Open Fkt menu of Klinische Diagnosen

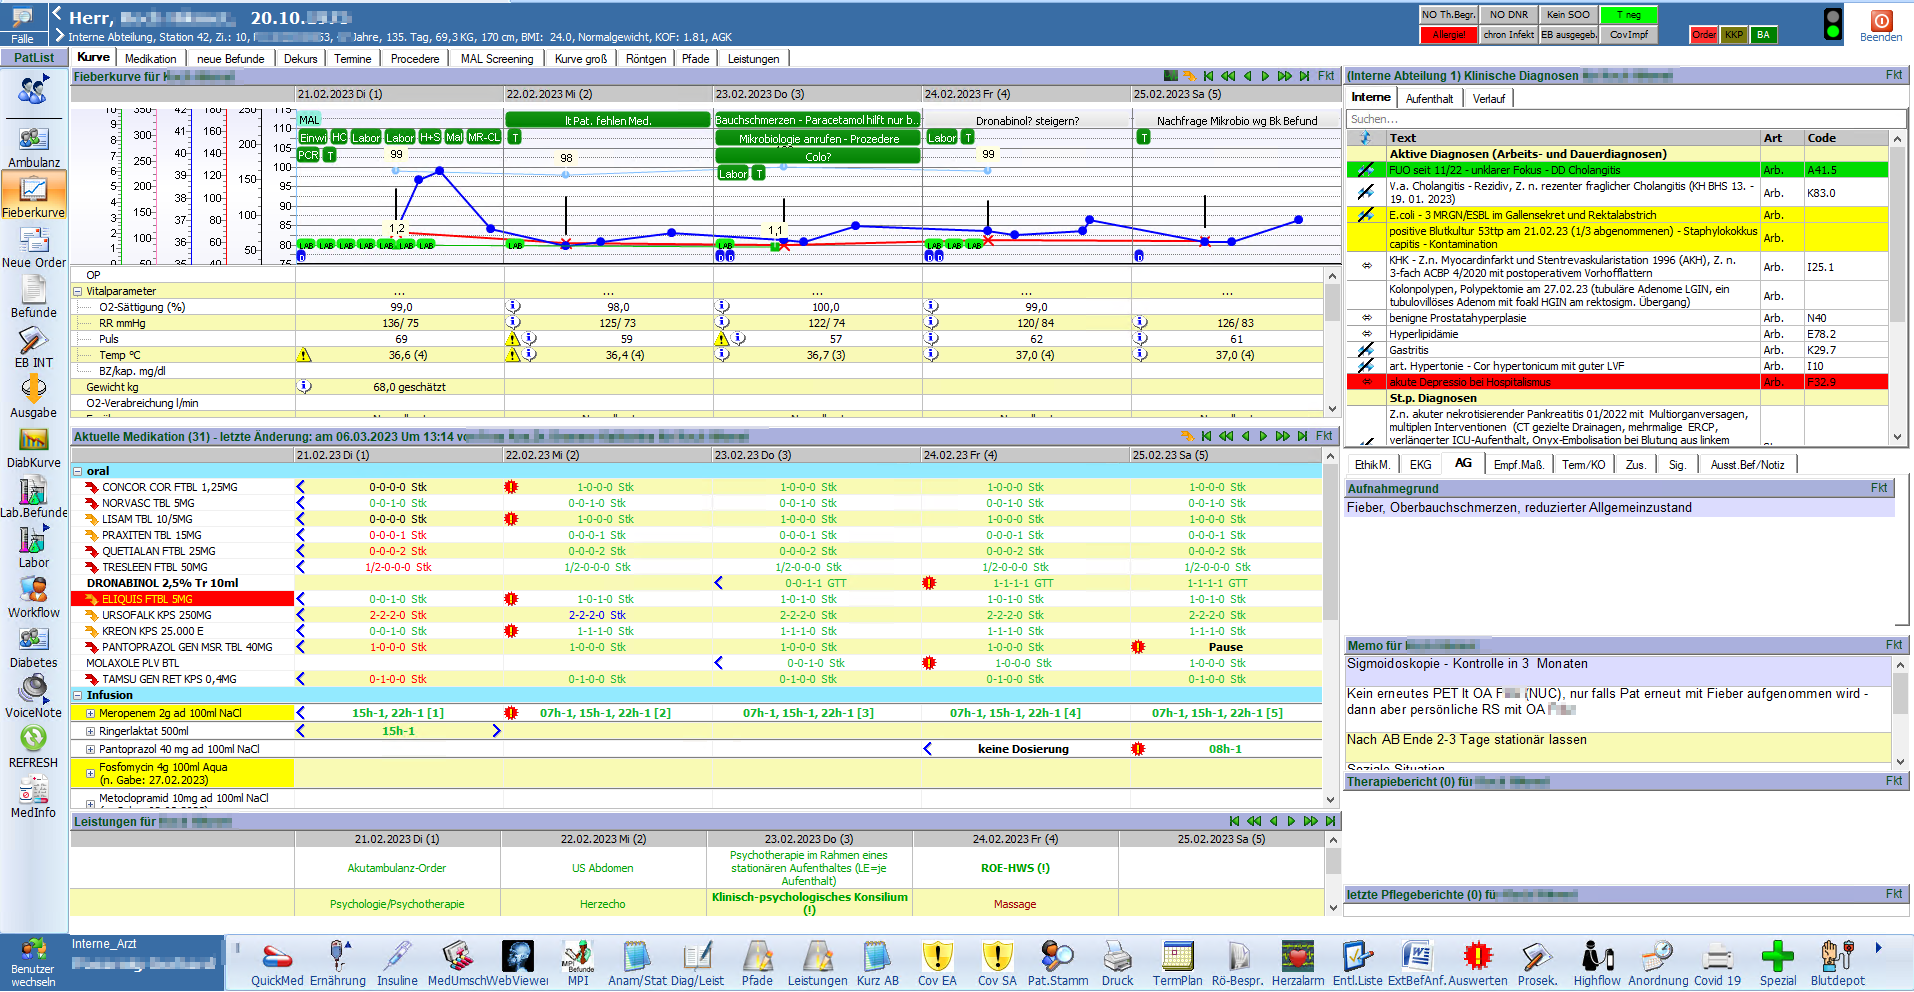[1894, 75]
